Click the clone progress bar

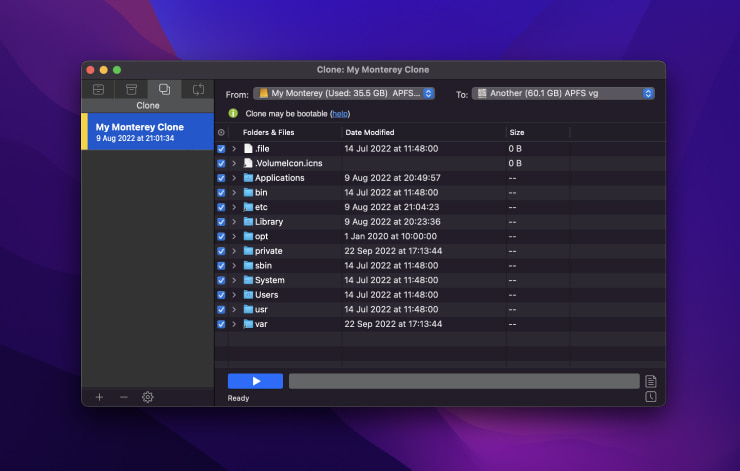click(464, 381)
